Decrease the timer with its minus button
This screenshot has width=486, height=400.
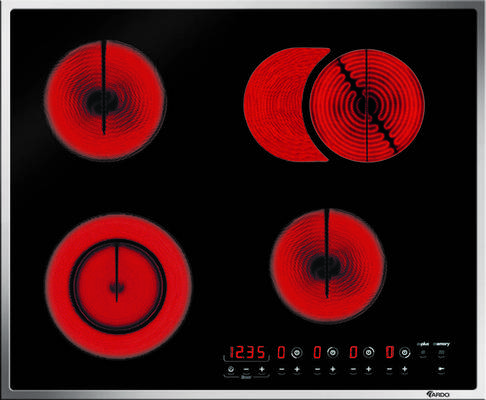[246, 369]
